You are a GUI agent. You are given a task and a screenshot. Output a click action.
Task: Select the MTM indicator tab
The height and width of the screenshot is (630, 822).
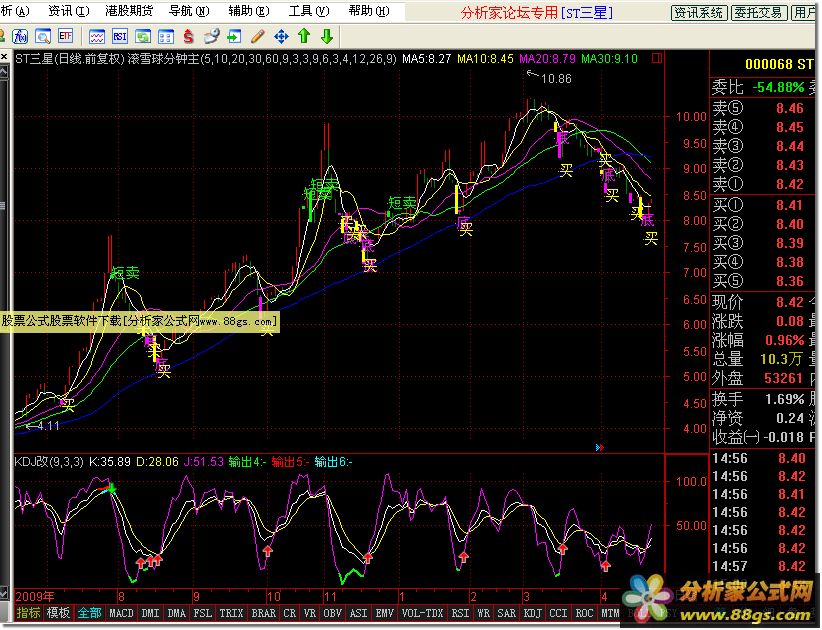click(x=610, y=613)
